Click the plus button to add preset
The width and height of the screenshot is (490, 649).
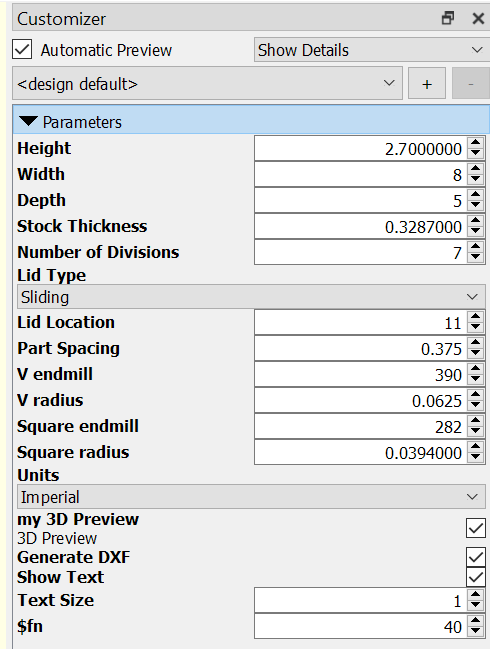427,84
